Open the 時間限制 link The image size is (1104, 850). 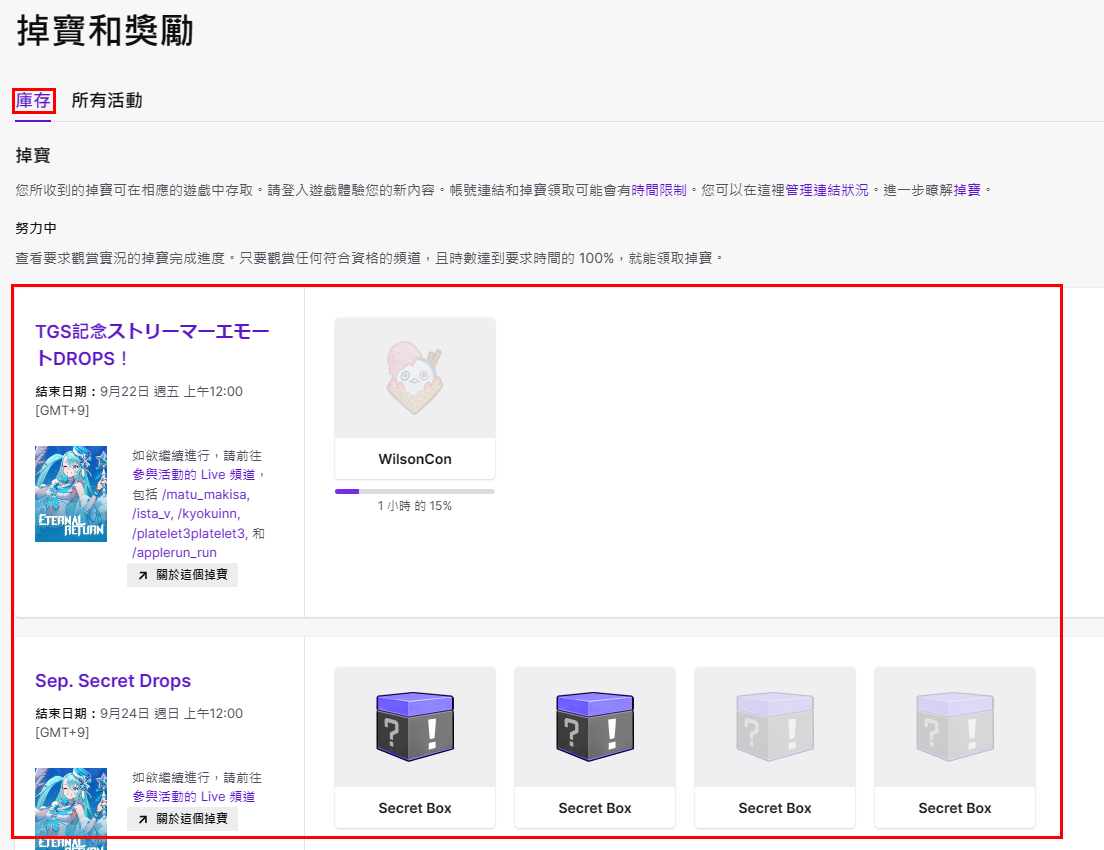(659, 189)
